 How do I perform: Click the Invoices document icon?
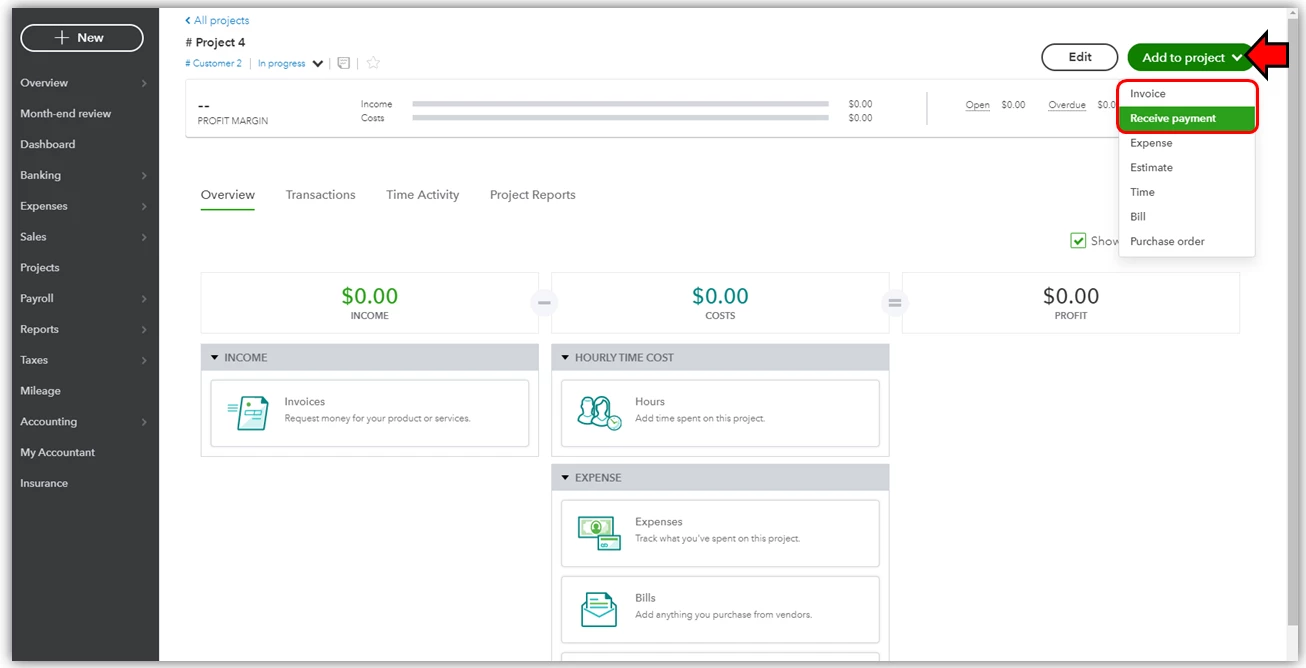pos(247,413)
